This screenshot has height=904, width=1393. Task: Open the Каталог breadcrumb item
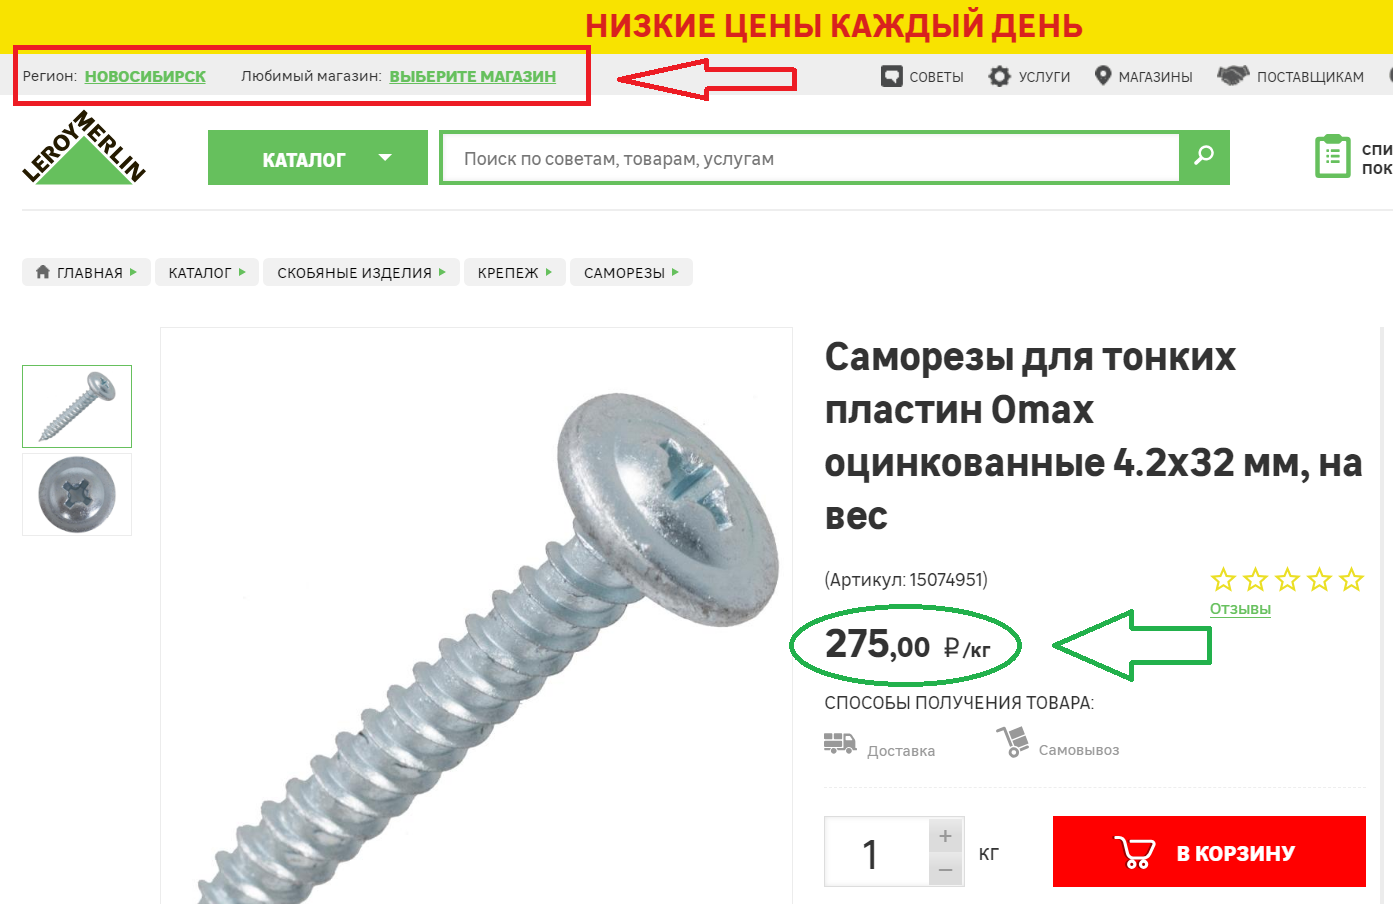coord(207,272)
